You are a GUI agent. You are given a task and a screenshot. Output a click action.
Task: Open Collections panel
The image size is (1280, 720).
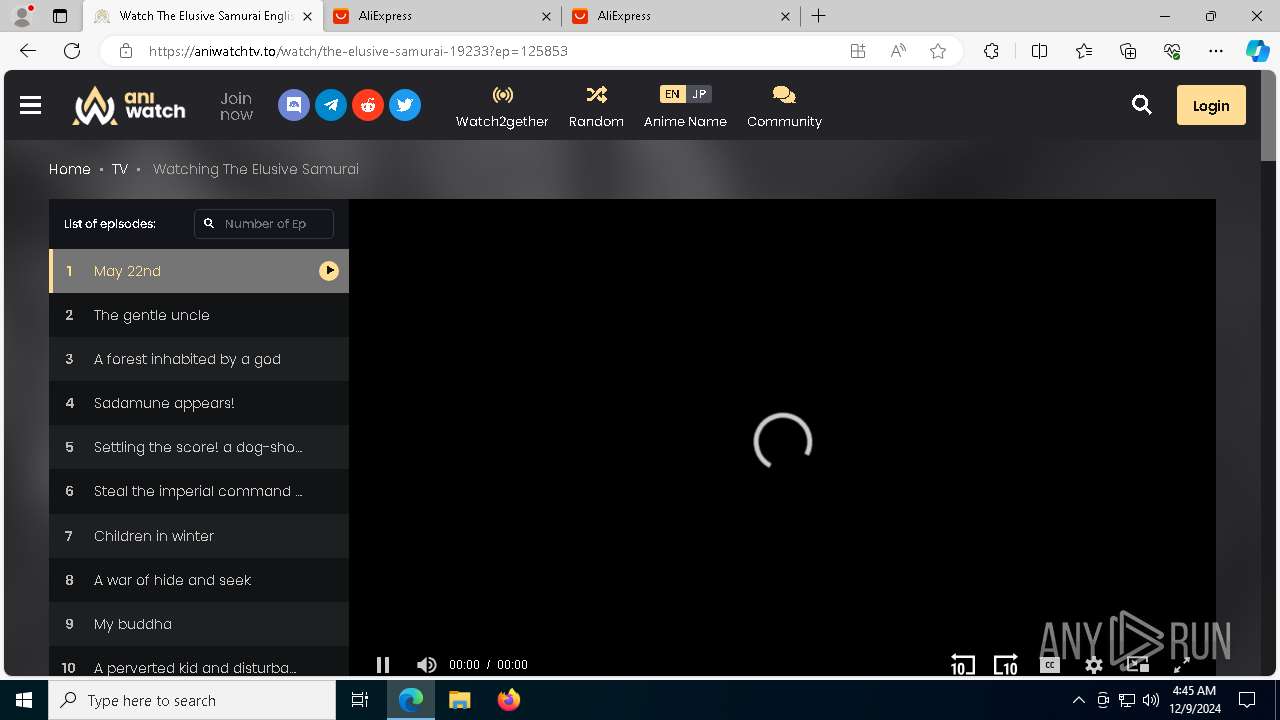point(1128,51)
